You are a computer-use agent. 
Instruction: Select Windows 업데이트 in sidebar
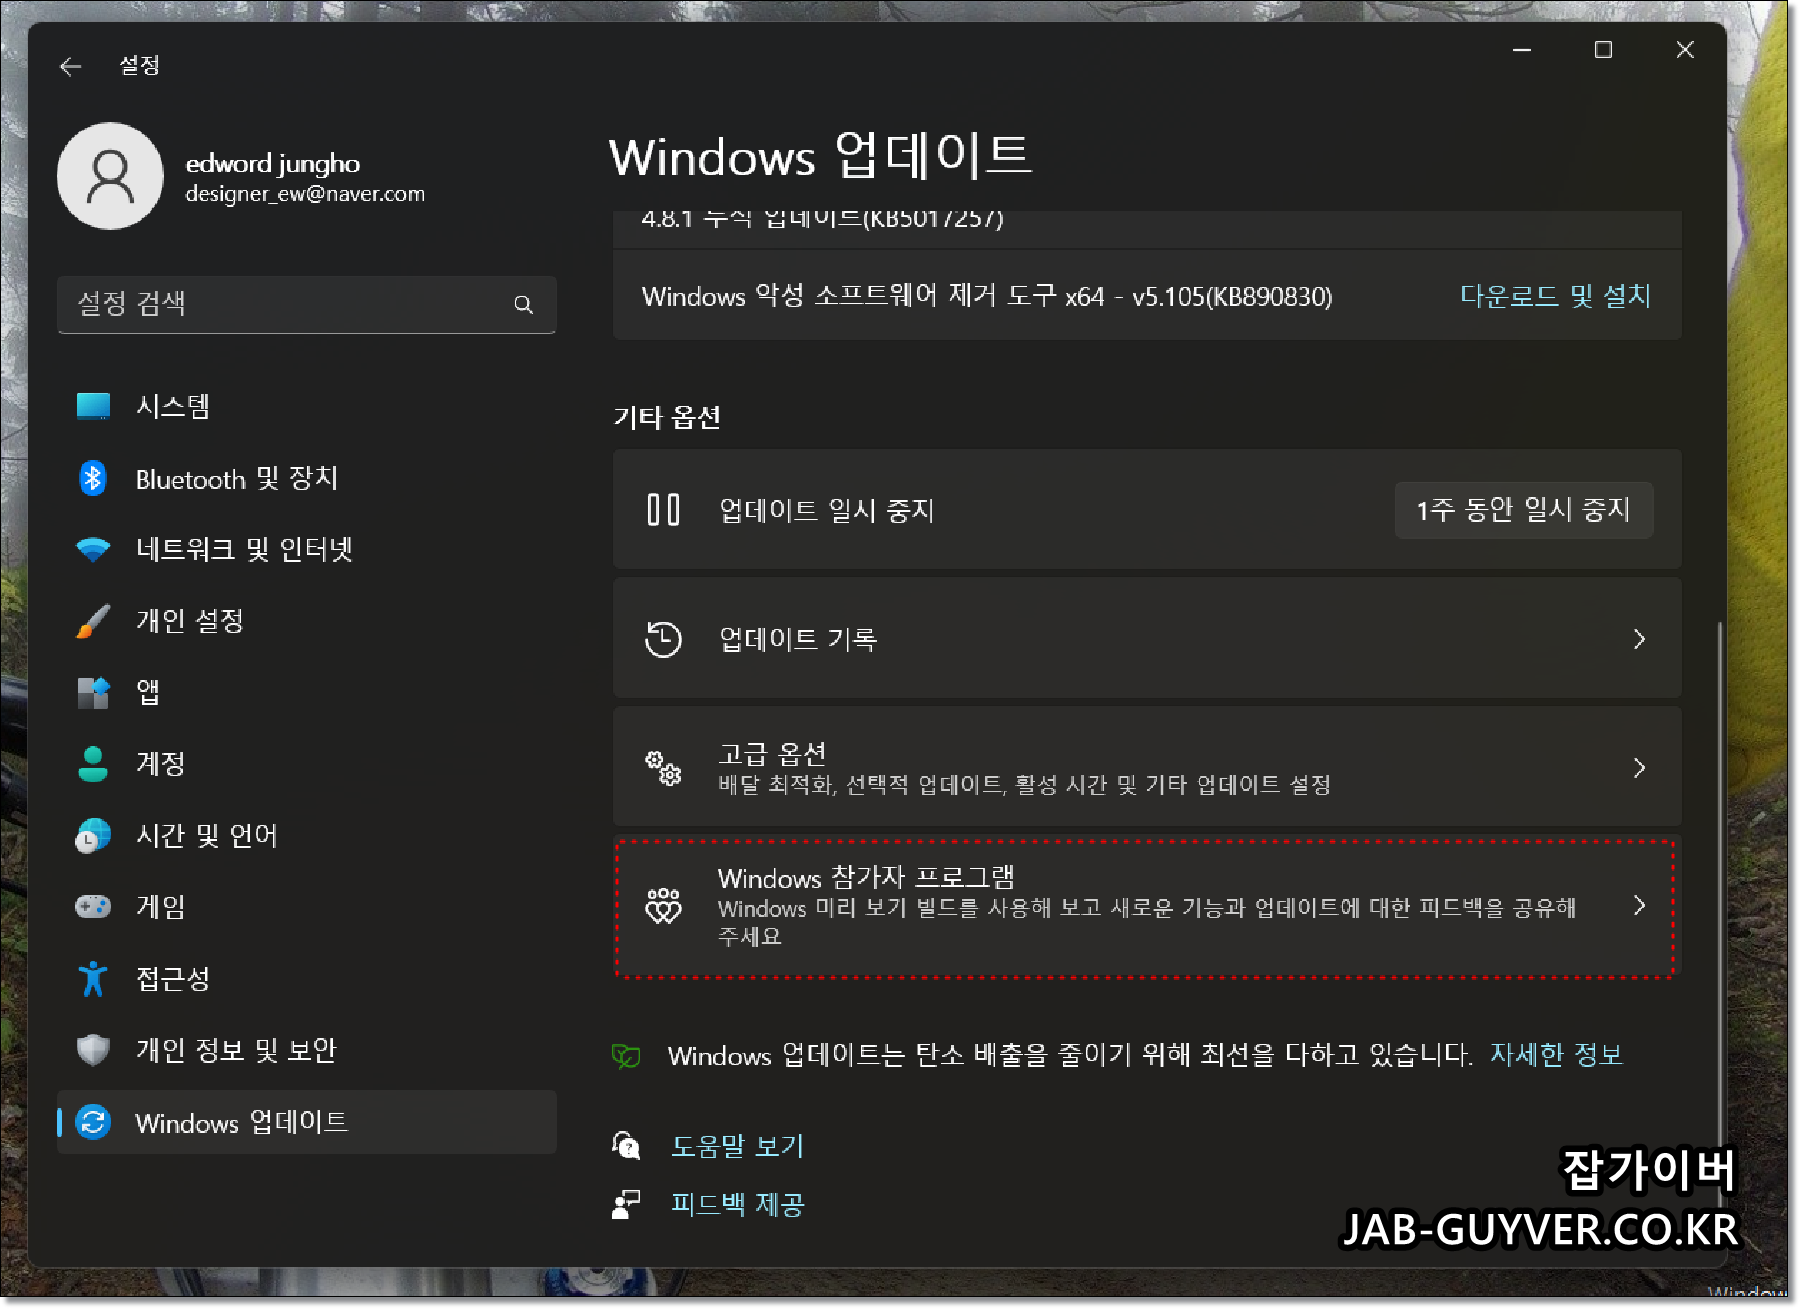point(307,1122)
